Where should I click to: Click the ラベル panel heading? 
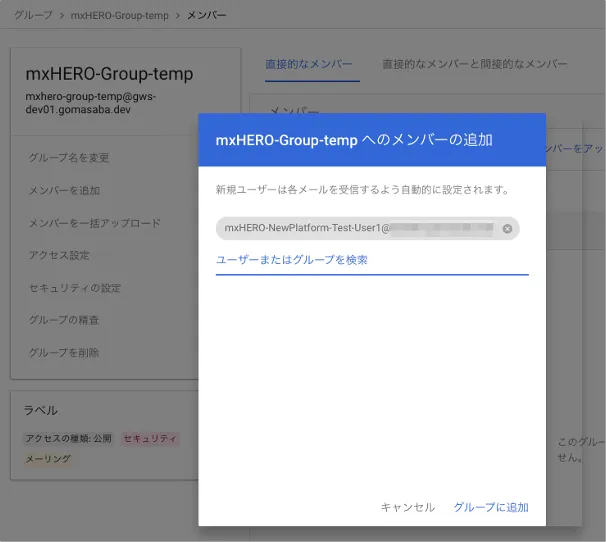(x=40, y=410)
